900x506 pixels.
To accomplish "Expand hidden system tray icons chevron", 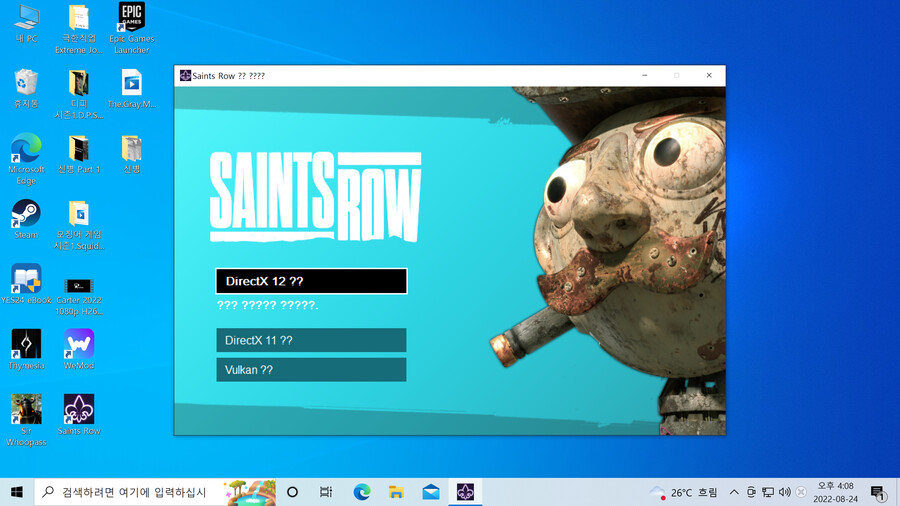I will click(x=734, y=492).
